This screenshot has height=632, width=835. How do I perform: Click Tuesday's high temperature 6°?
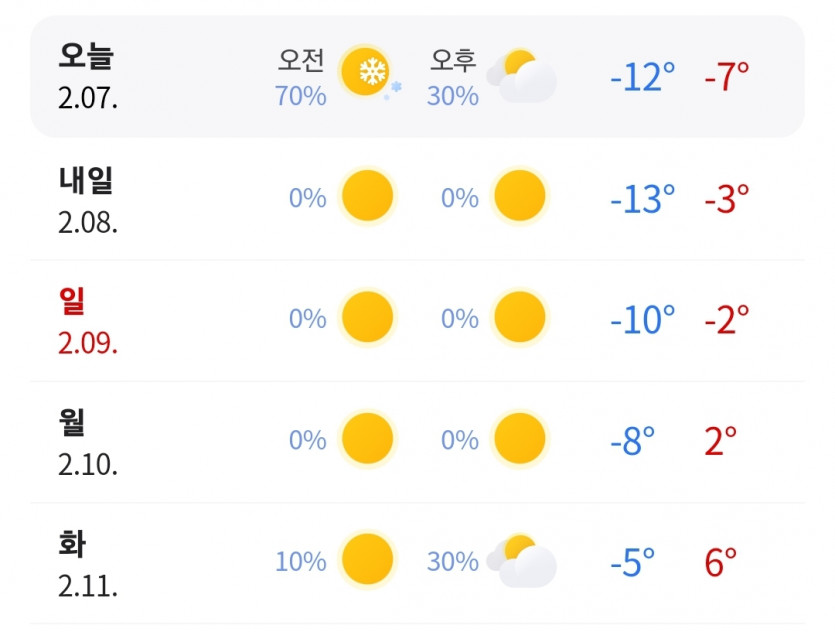click(721, 563)
